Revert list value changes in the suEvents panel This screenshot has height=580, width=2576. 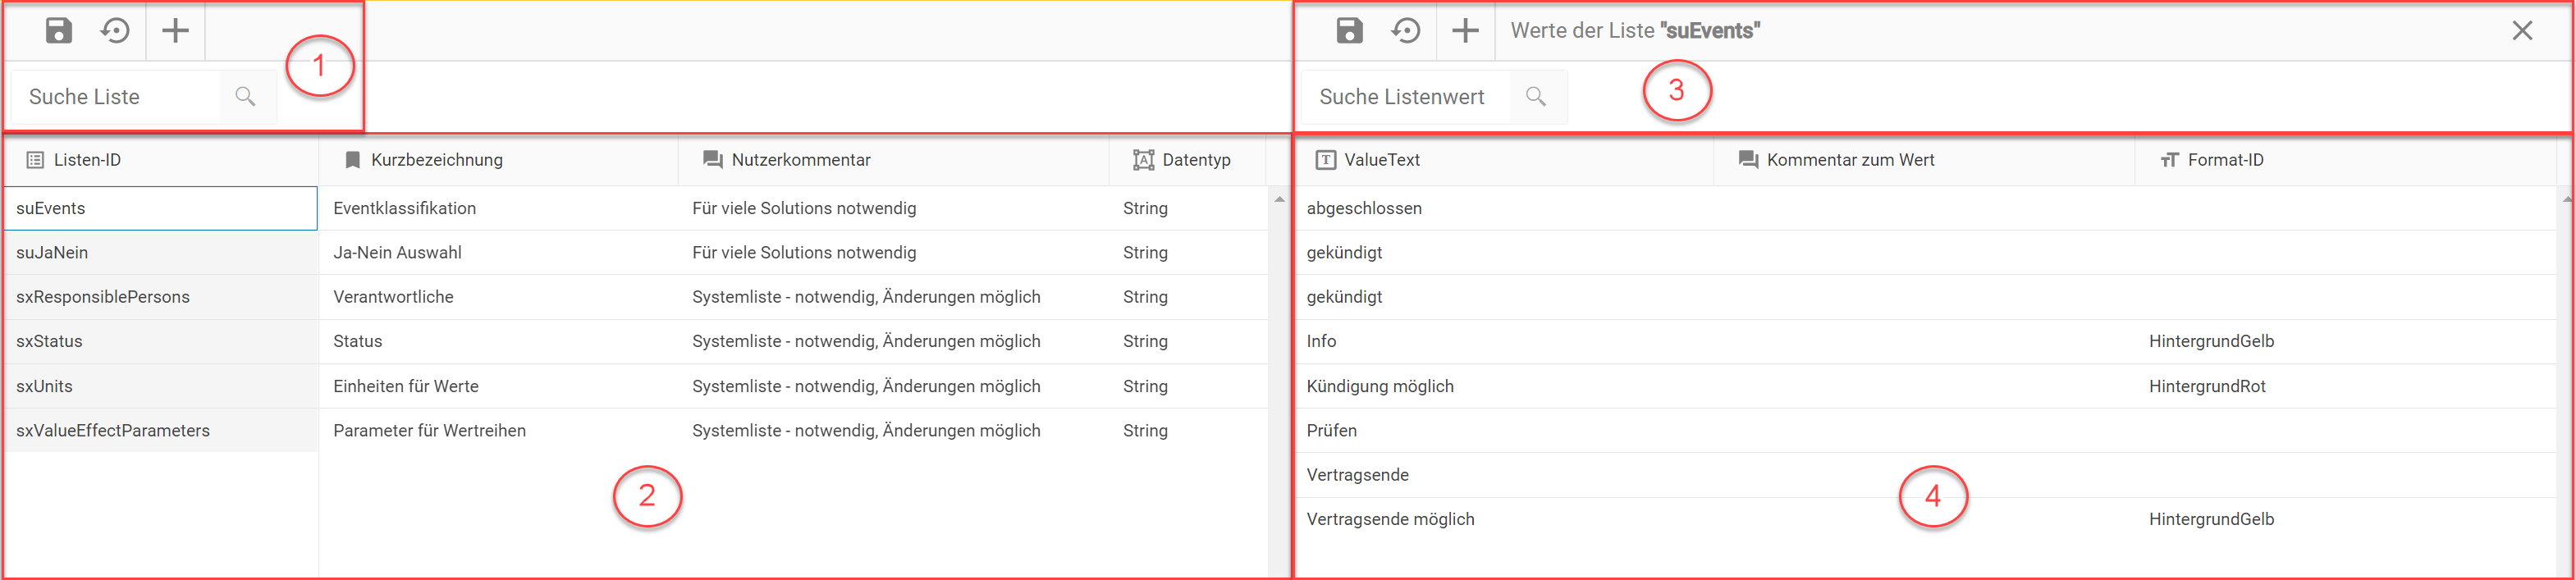(1406, 31)
